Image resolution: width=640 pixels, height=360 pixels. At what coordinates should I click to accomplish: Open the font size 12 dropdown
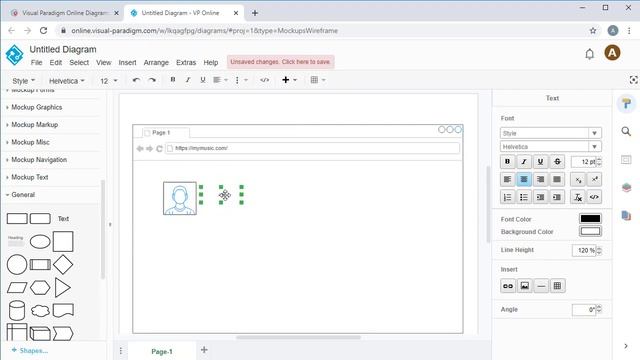pos(109,81)
